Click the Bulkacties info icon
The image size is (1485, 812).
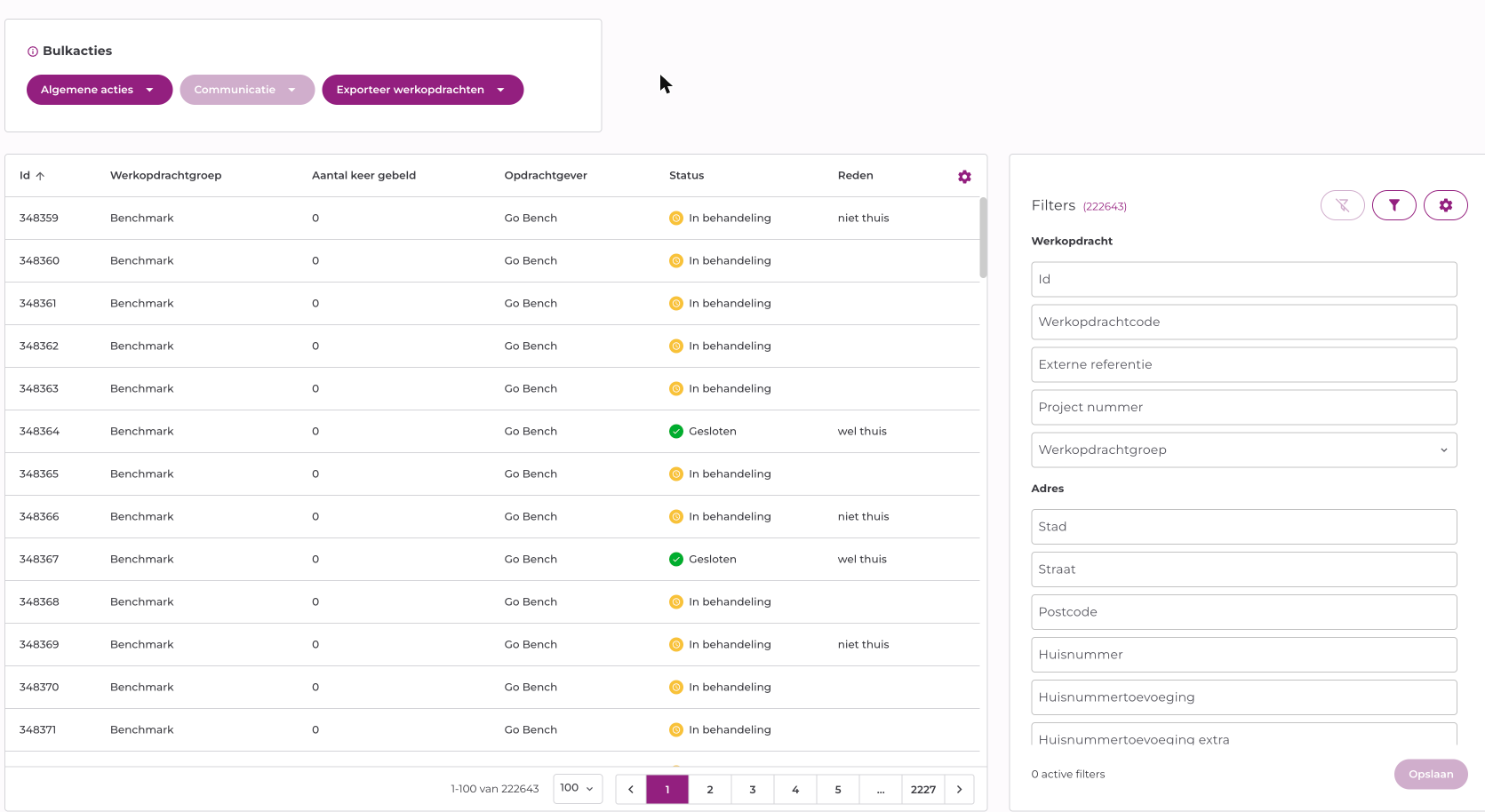pos(32,51)
